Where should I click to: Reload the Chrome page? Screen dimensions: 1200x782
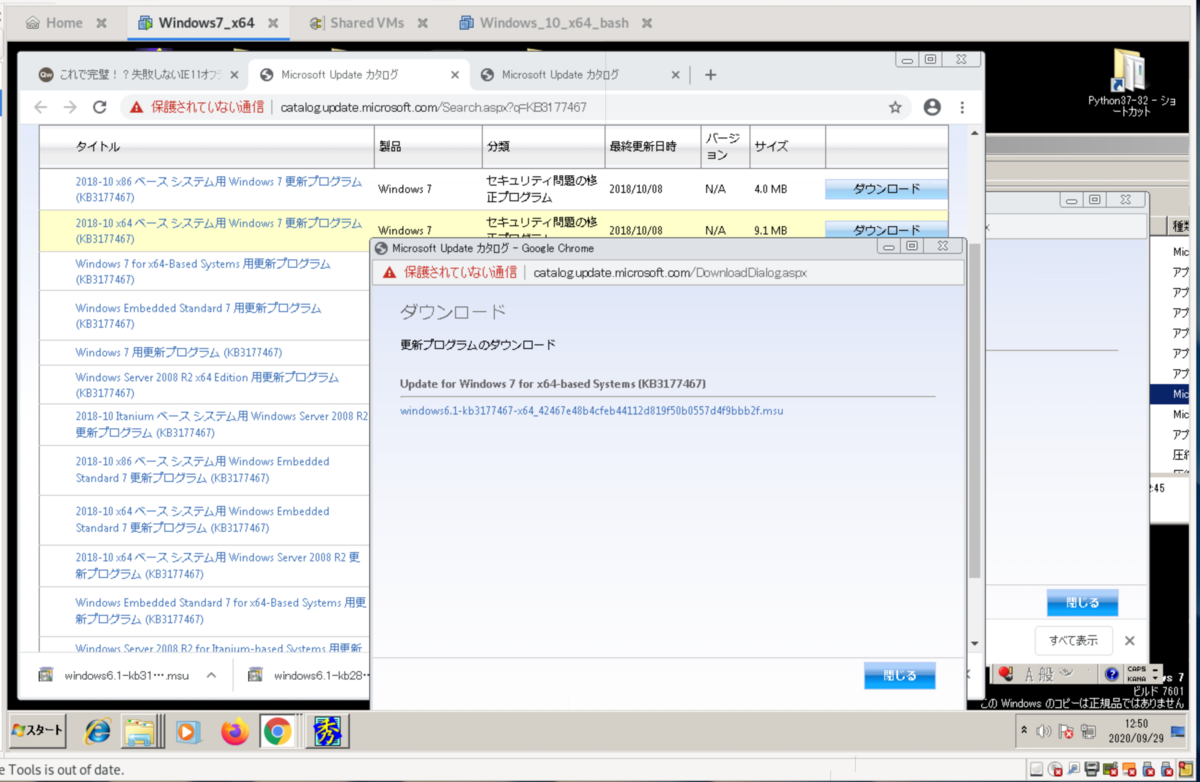click(99, 107)
